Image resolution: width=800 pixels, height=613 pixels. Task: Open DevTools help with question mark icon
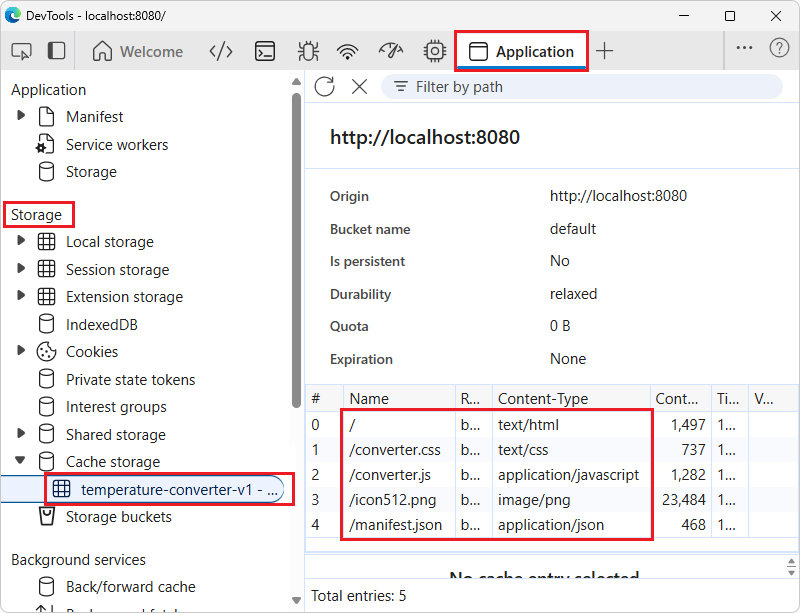pyautogui.click(x=778, y=50)
